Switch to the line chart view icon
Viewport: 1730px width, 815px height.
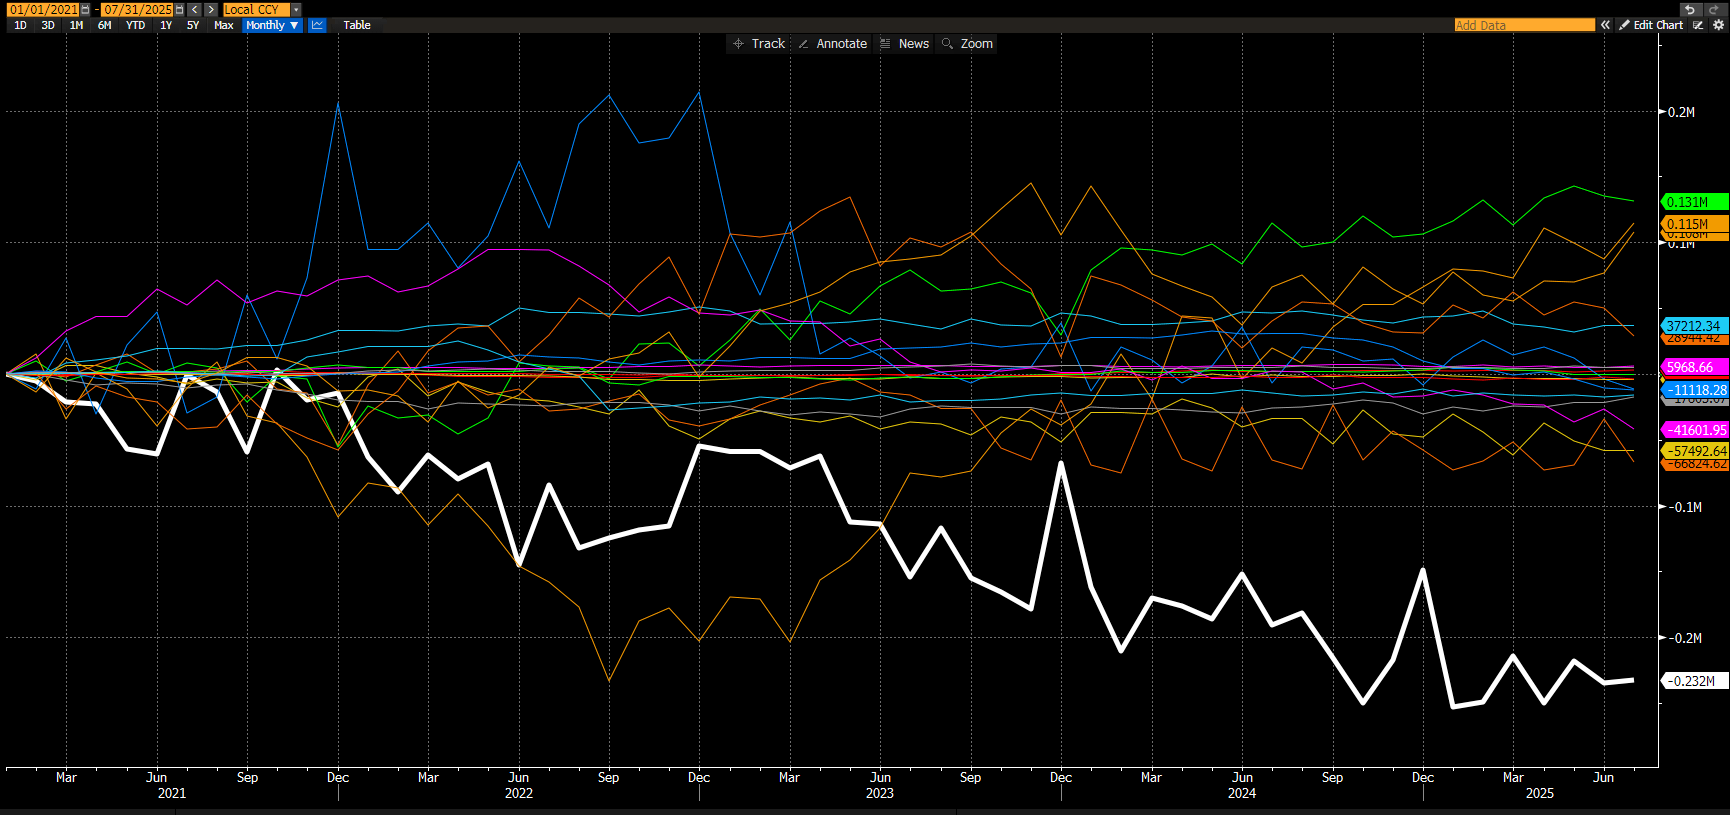pyautogui.click(x=317, y=25)
